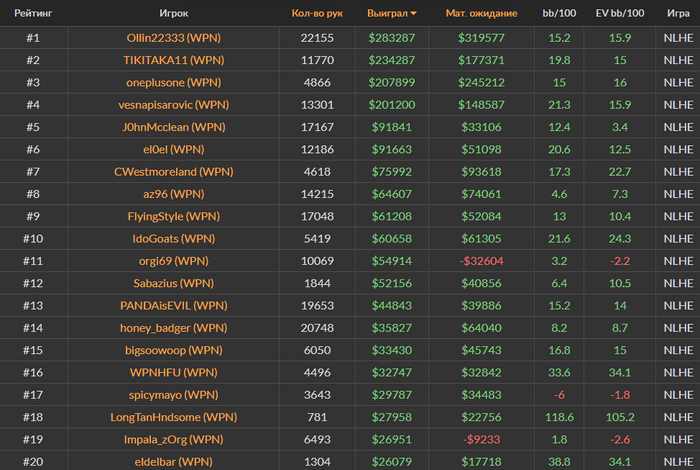The height and width of the screenshot is (470, 700).
Task: Click the hands count 13301
Action: [317, 105]
